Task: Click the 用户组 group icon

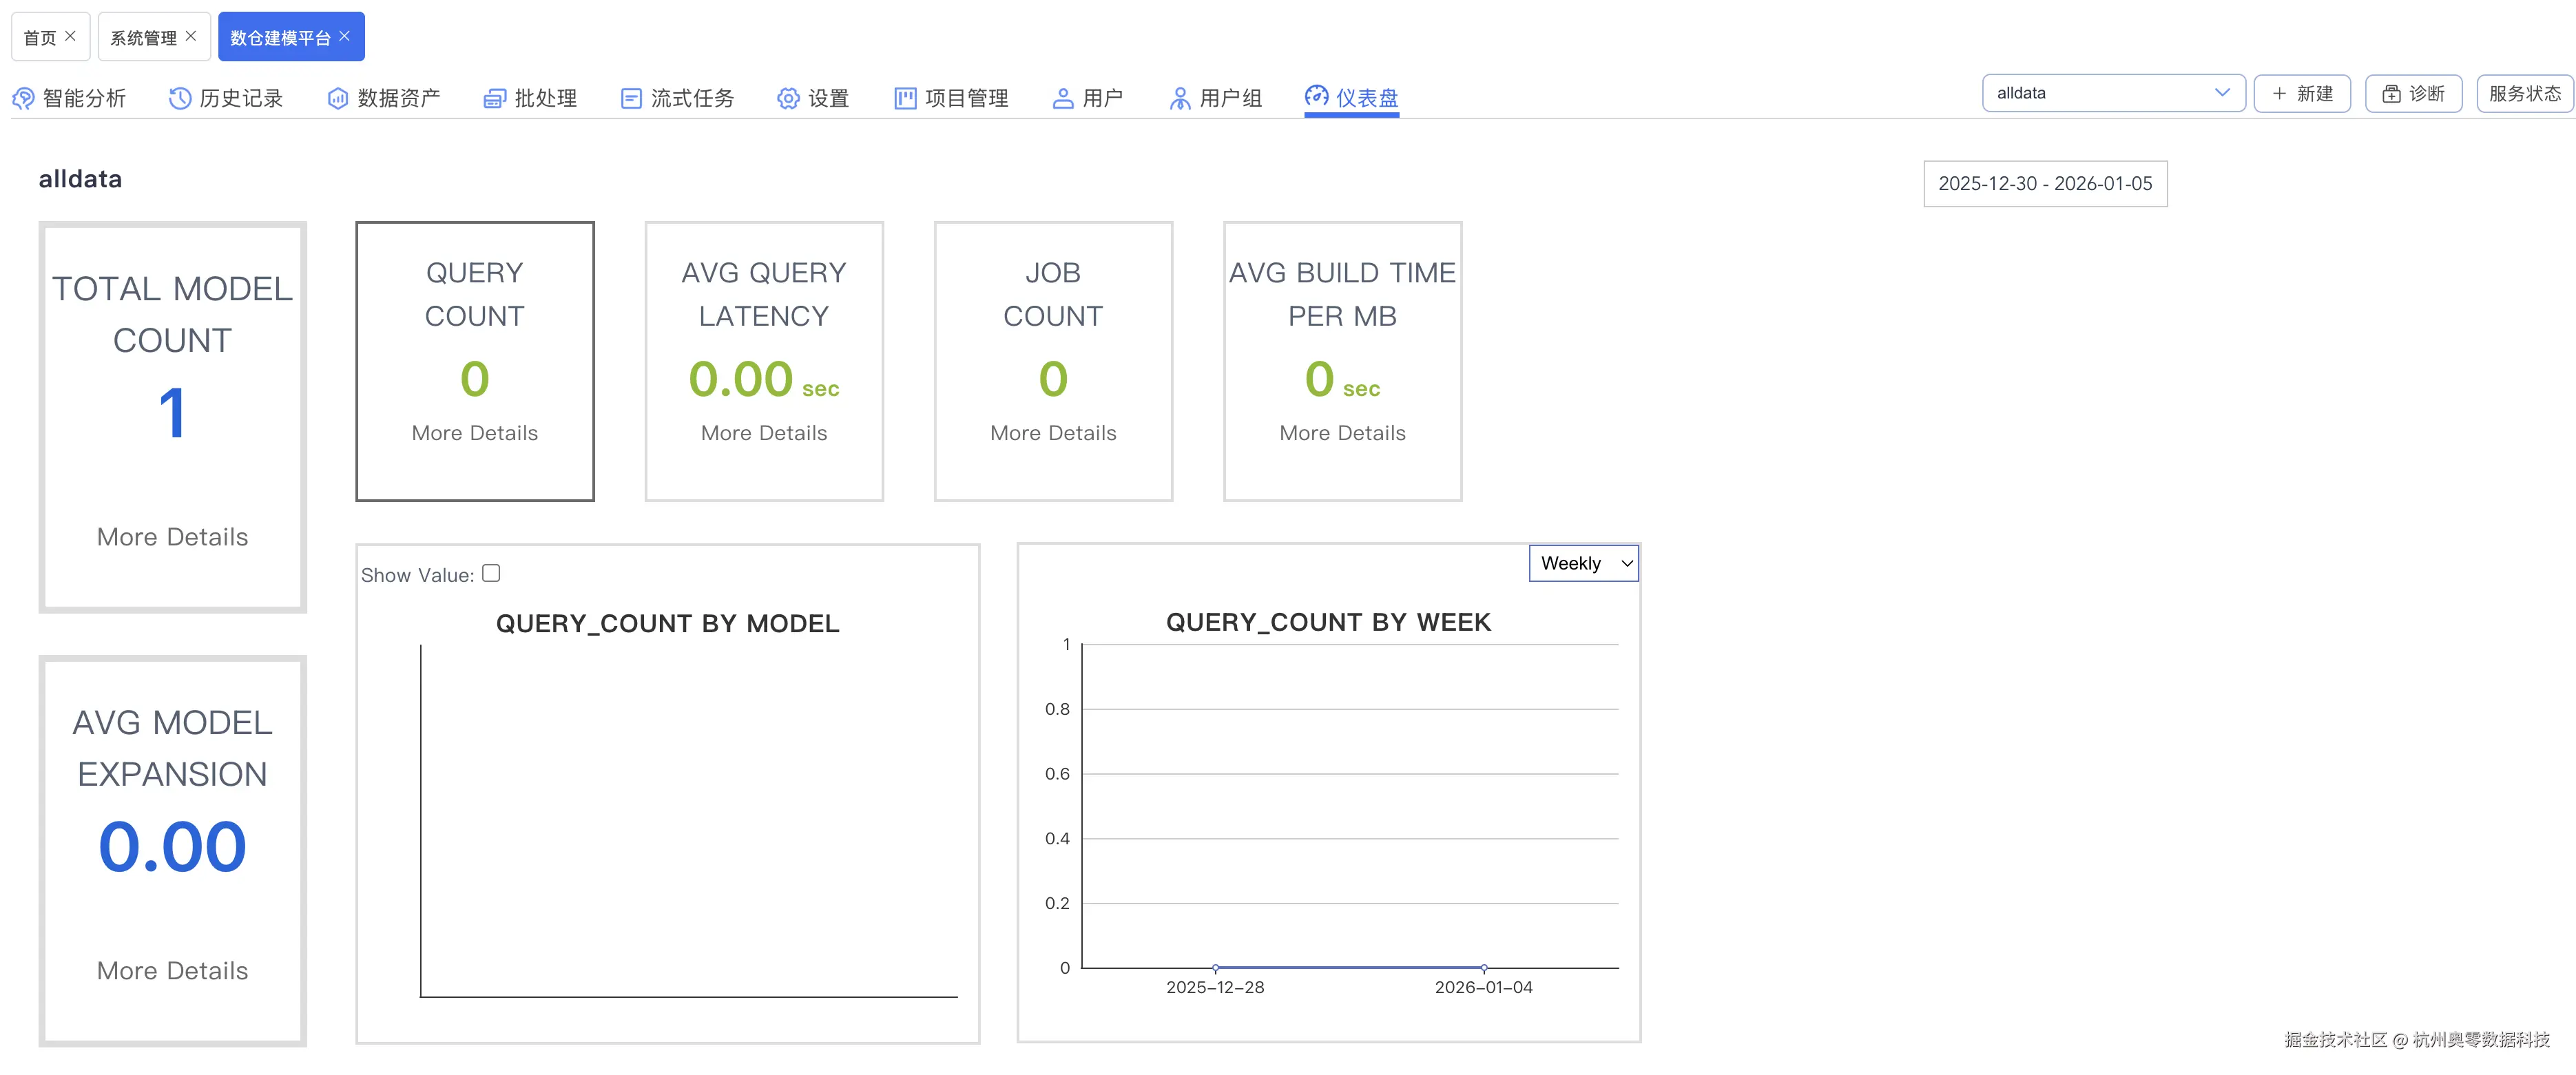Action: pos(1180,98)
